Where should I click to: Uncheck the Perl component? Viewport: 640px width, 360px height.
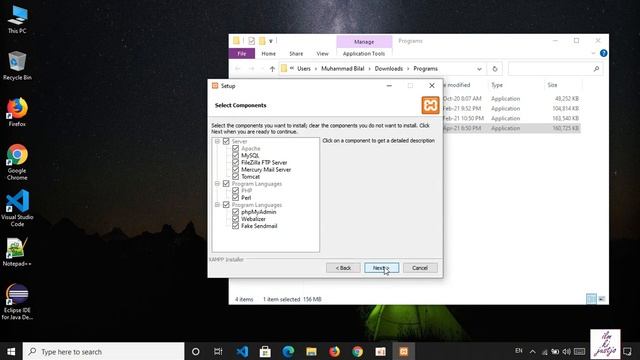236,198
